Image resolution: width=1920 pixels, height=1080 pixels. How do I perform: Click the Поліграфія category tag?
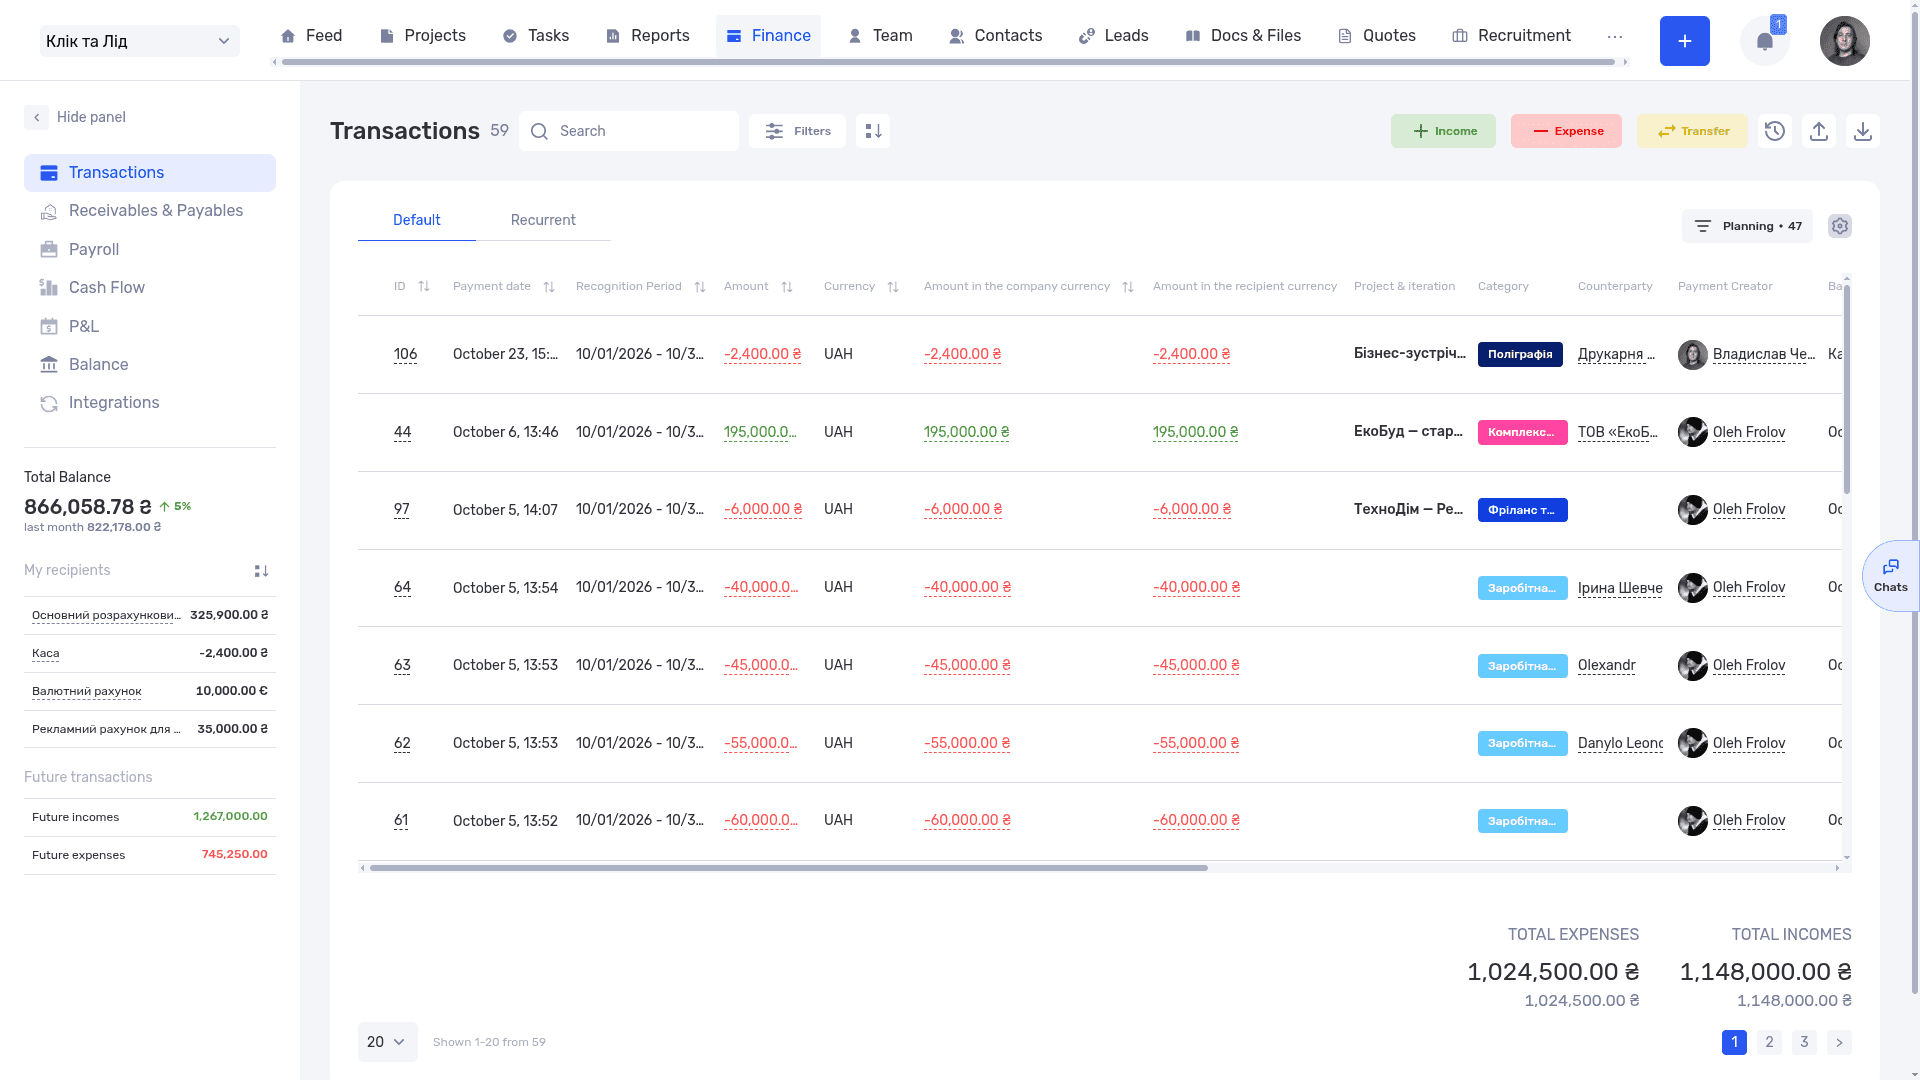click(1520, 354)
